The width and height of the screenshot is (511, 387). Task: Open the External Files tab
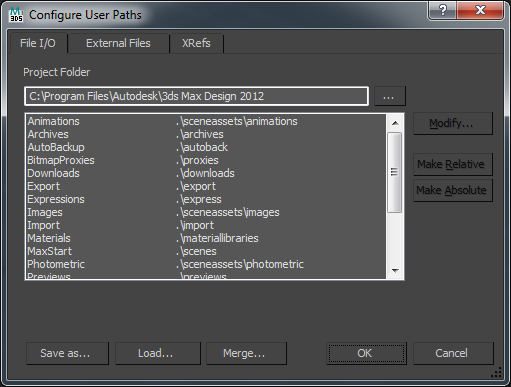[x=118, y=43]
